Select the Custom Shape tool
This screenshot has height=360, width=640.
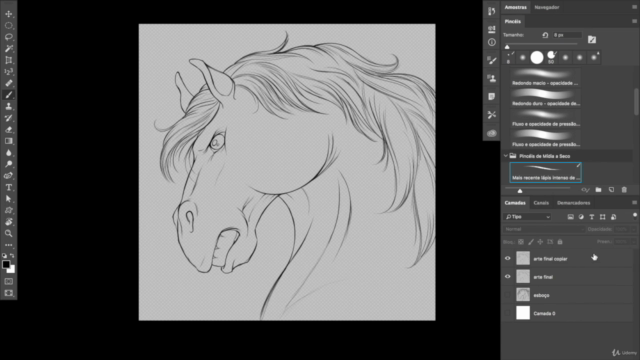tap(9, 210)
